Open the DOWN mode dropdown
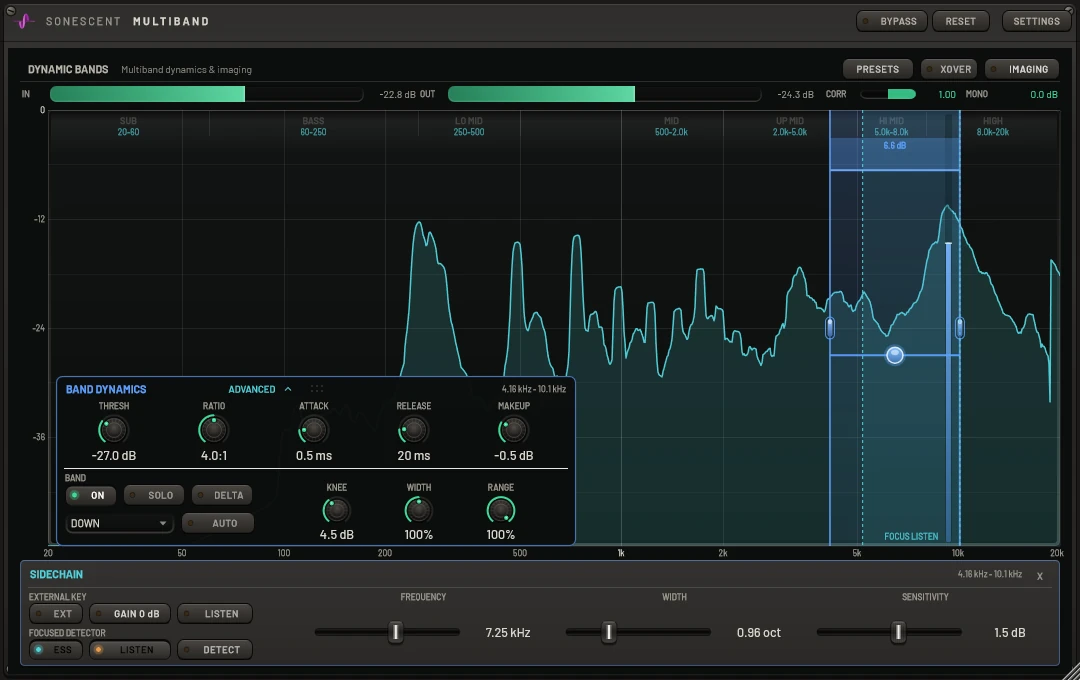The height and width of the screenshot is (680, 1080). point(119,524)
